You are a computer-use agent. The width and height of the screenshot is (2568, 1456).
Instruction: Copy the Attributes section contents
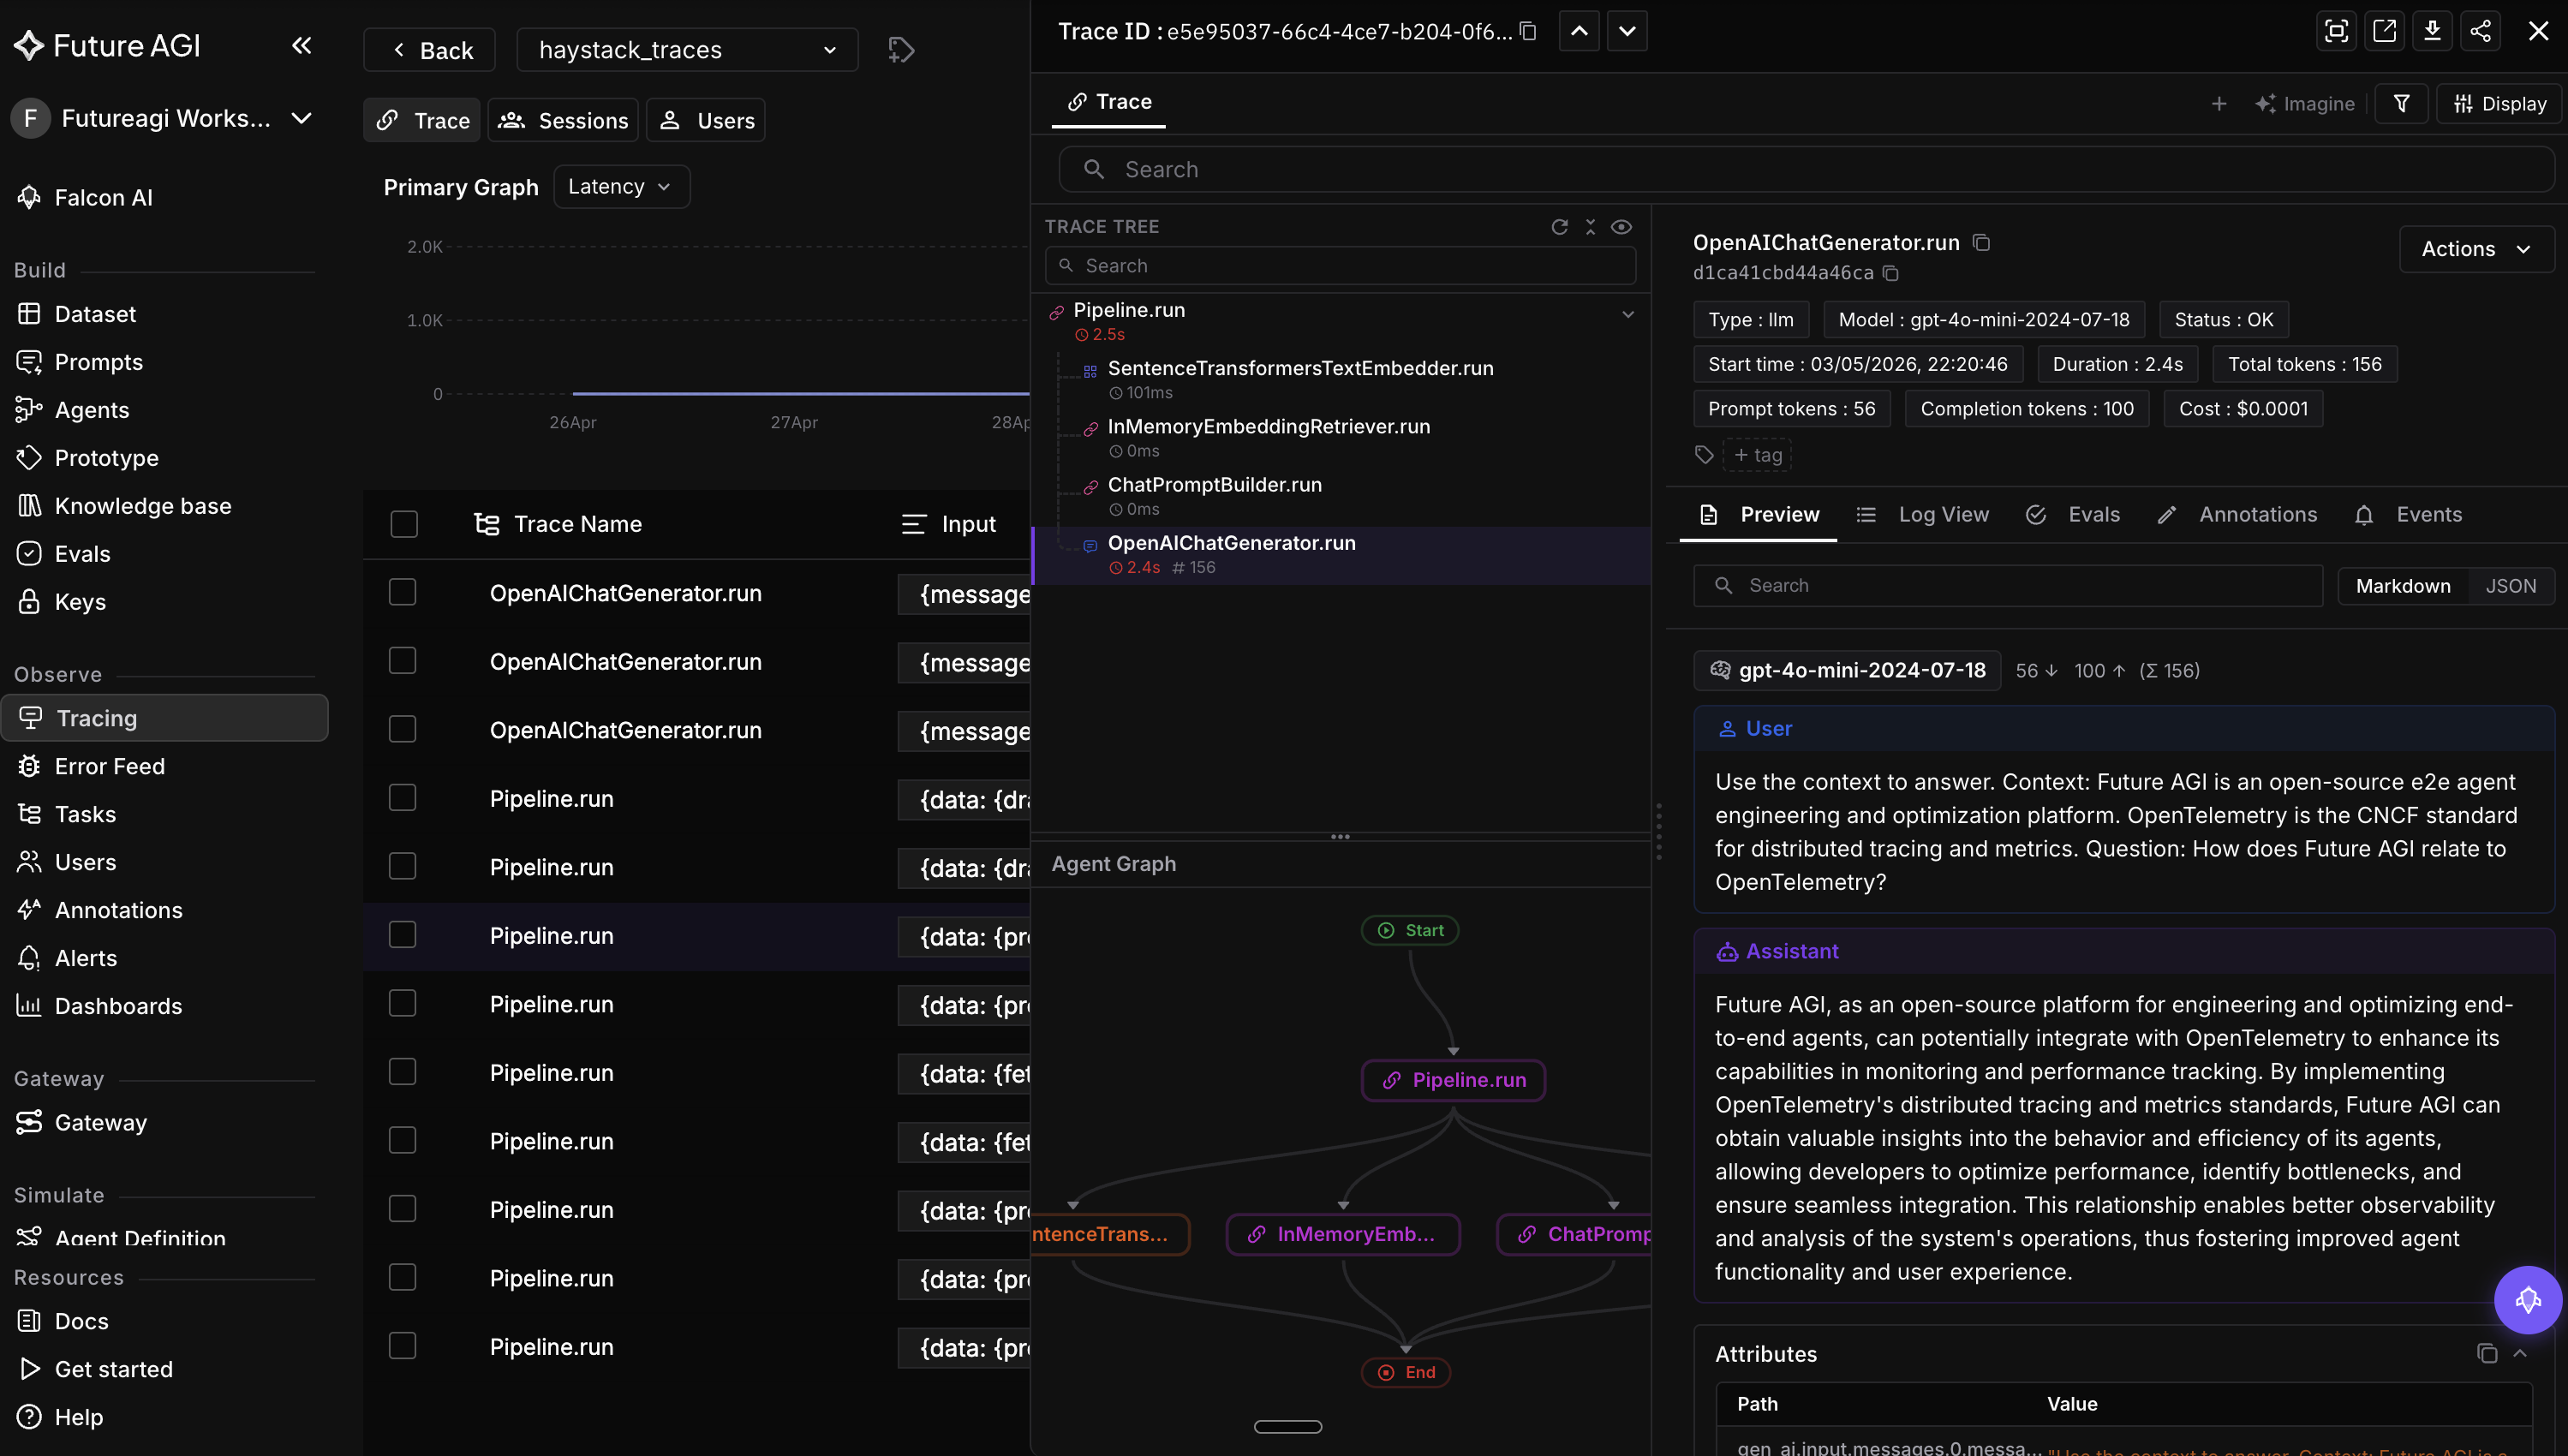click(2486, 1353)
